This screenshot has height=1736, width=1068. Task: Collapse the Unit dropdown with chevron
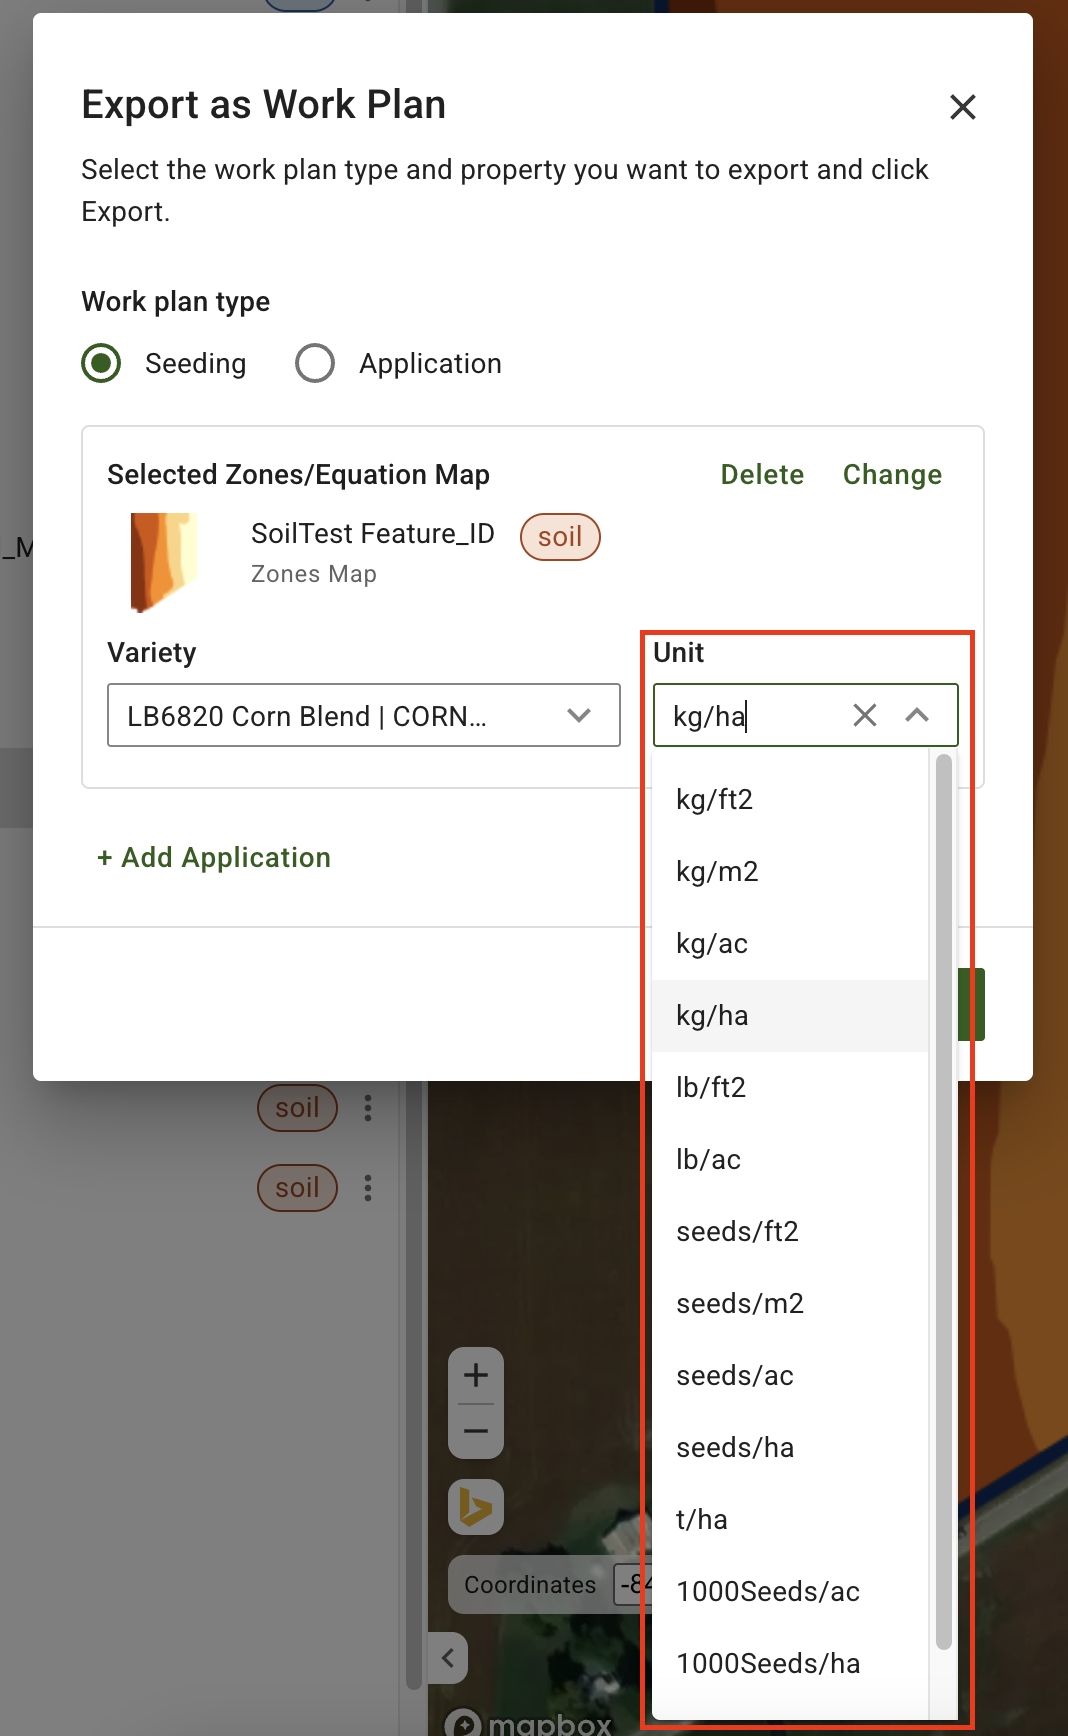[917, 715]
